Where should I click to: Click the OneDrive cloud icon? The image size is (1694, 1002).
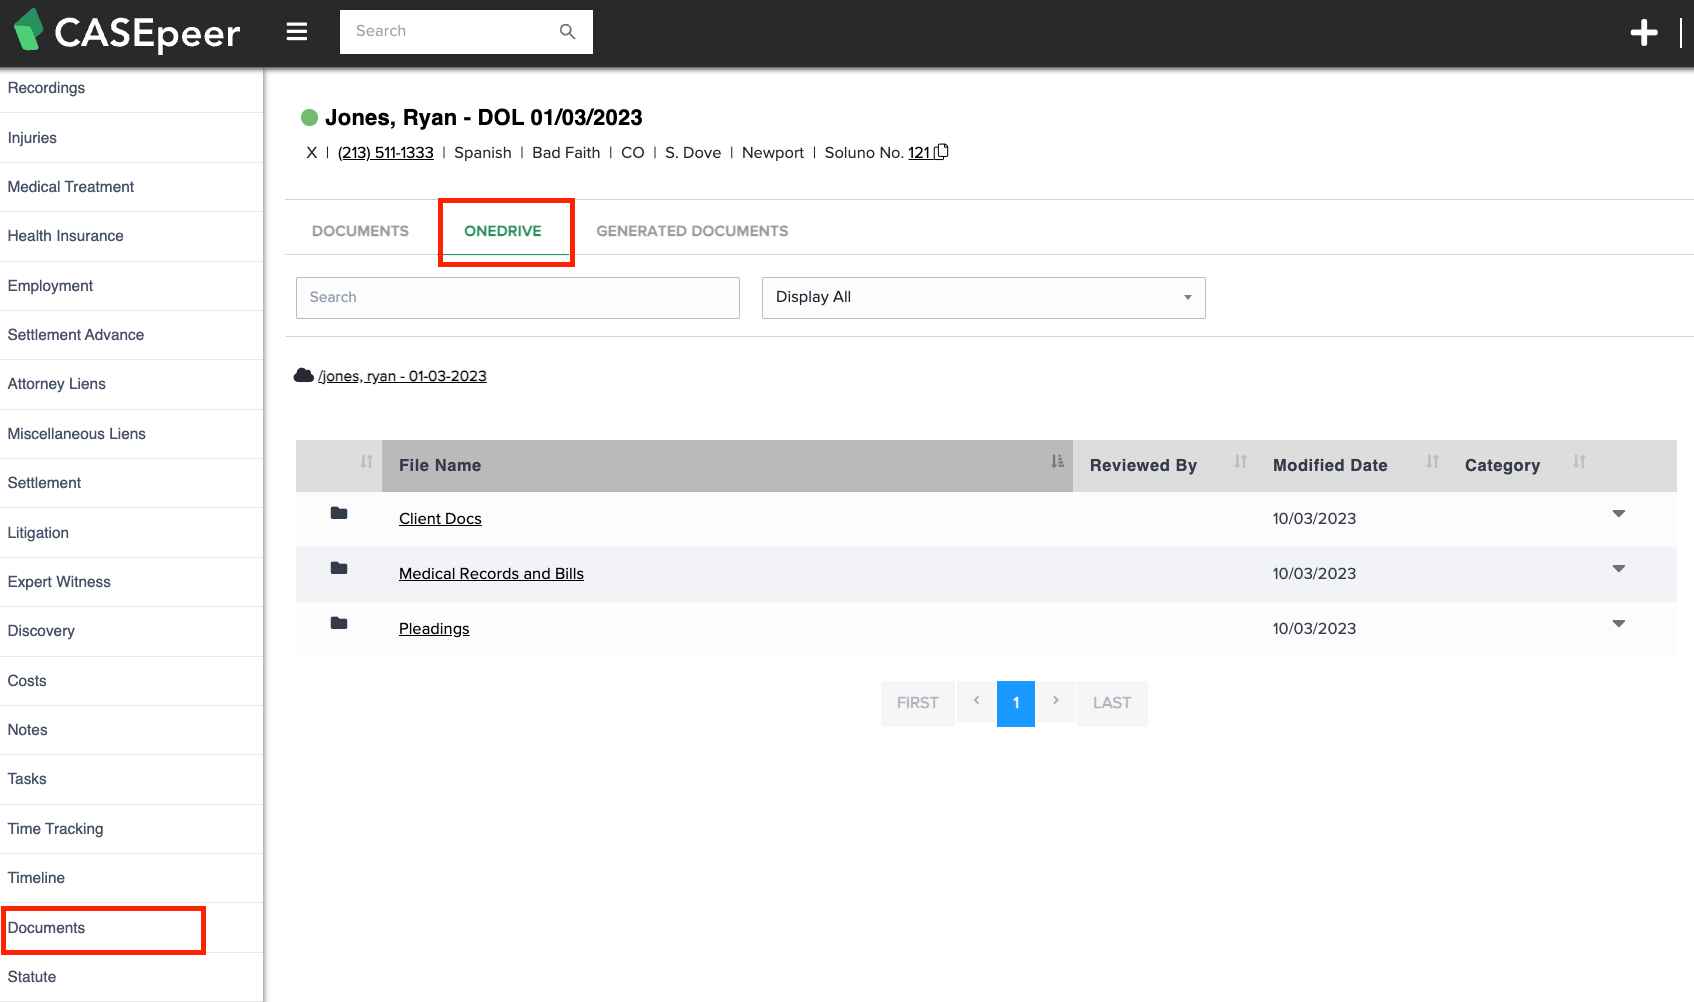(304, 375)
